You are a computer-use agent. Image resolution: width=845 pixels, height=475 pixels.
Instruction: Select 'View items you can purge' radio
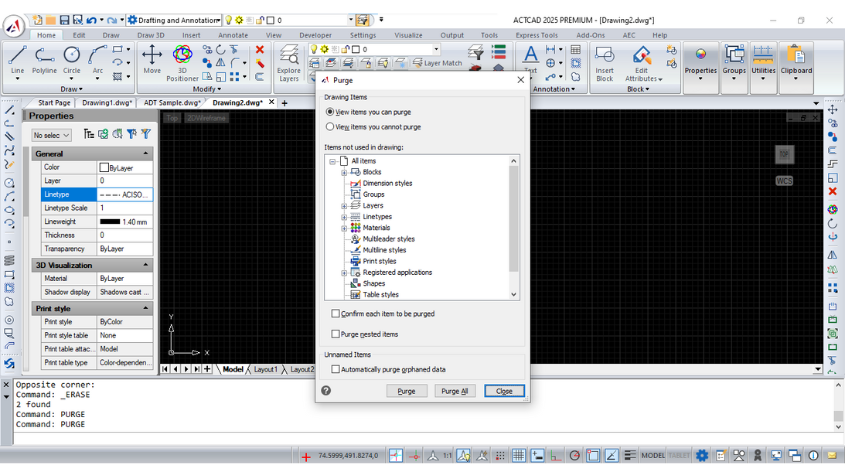pyautogui.click(x=330, y=112)
